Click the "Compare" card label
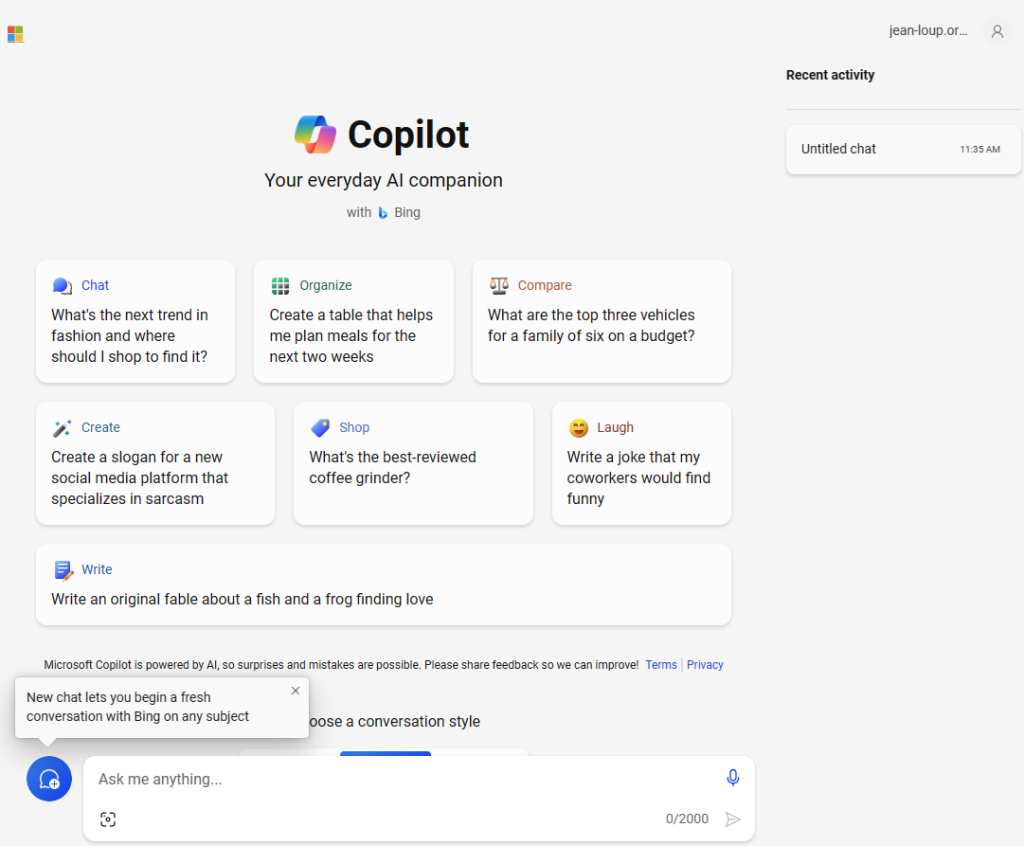This screenshot has width=1024, height=846. (x=545, y=285)
